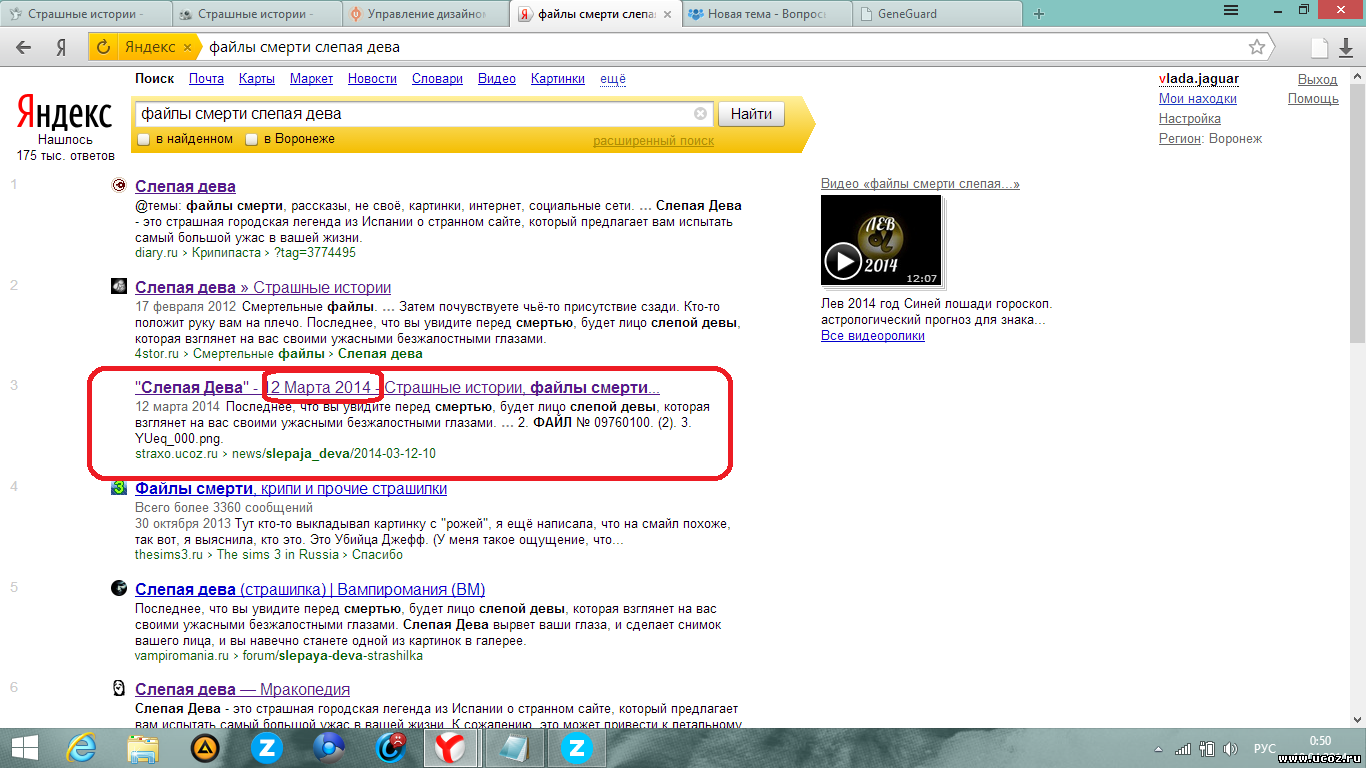Switch to the 'Новая тема - Вопросы' tab
This screenshot has width=1366, height=768.
tap(765, 14)
